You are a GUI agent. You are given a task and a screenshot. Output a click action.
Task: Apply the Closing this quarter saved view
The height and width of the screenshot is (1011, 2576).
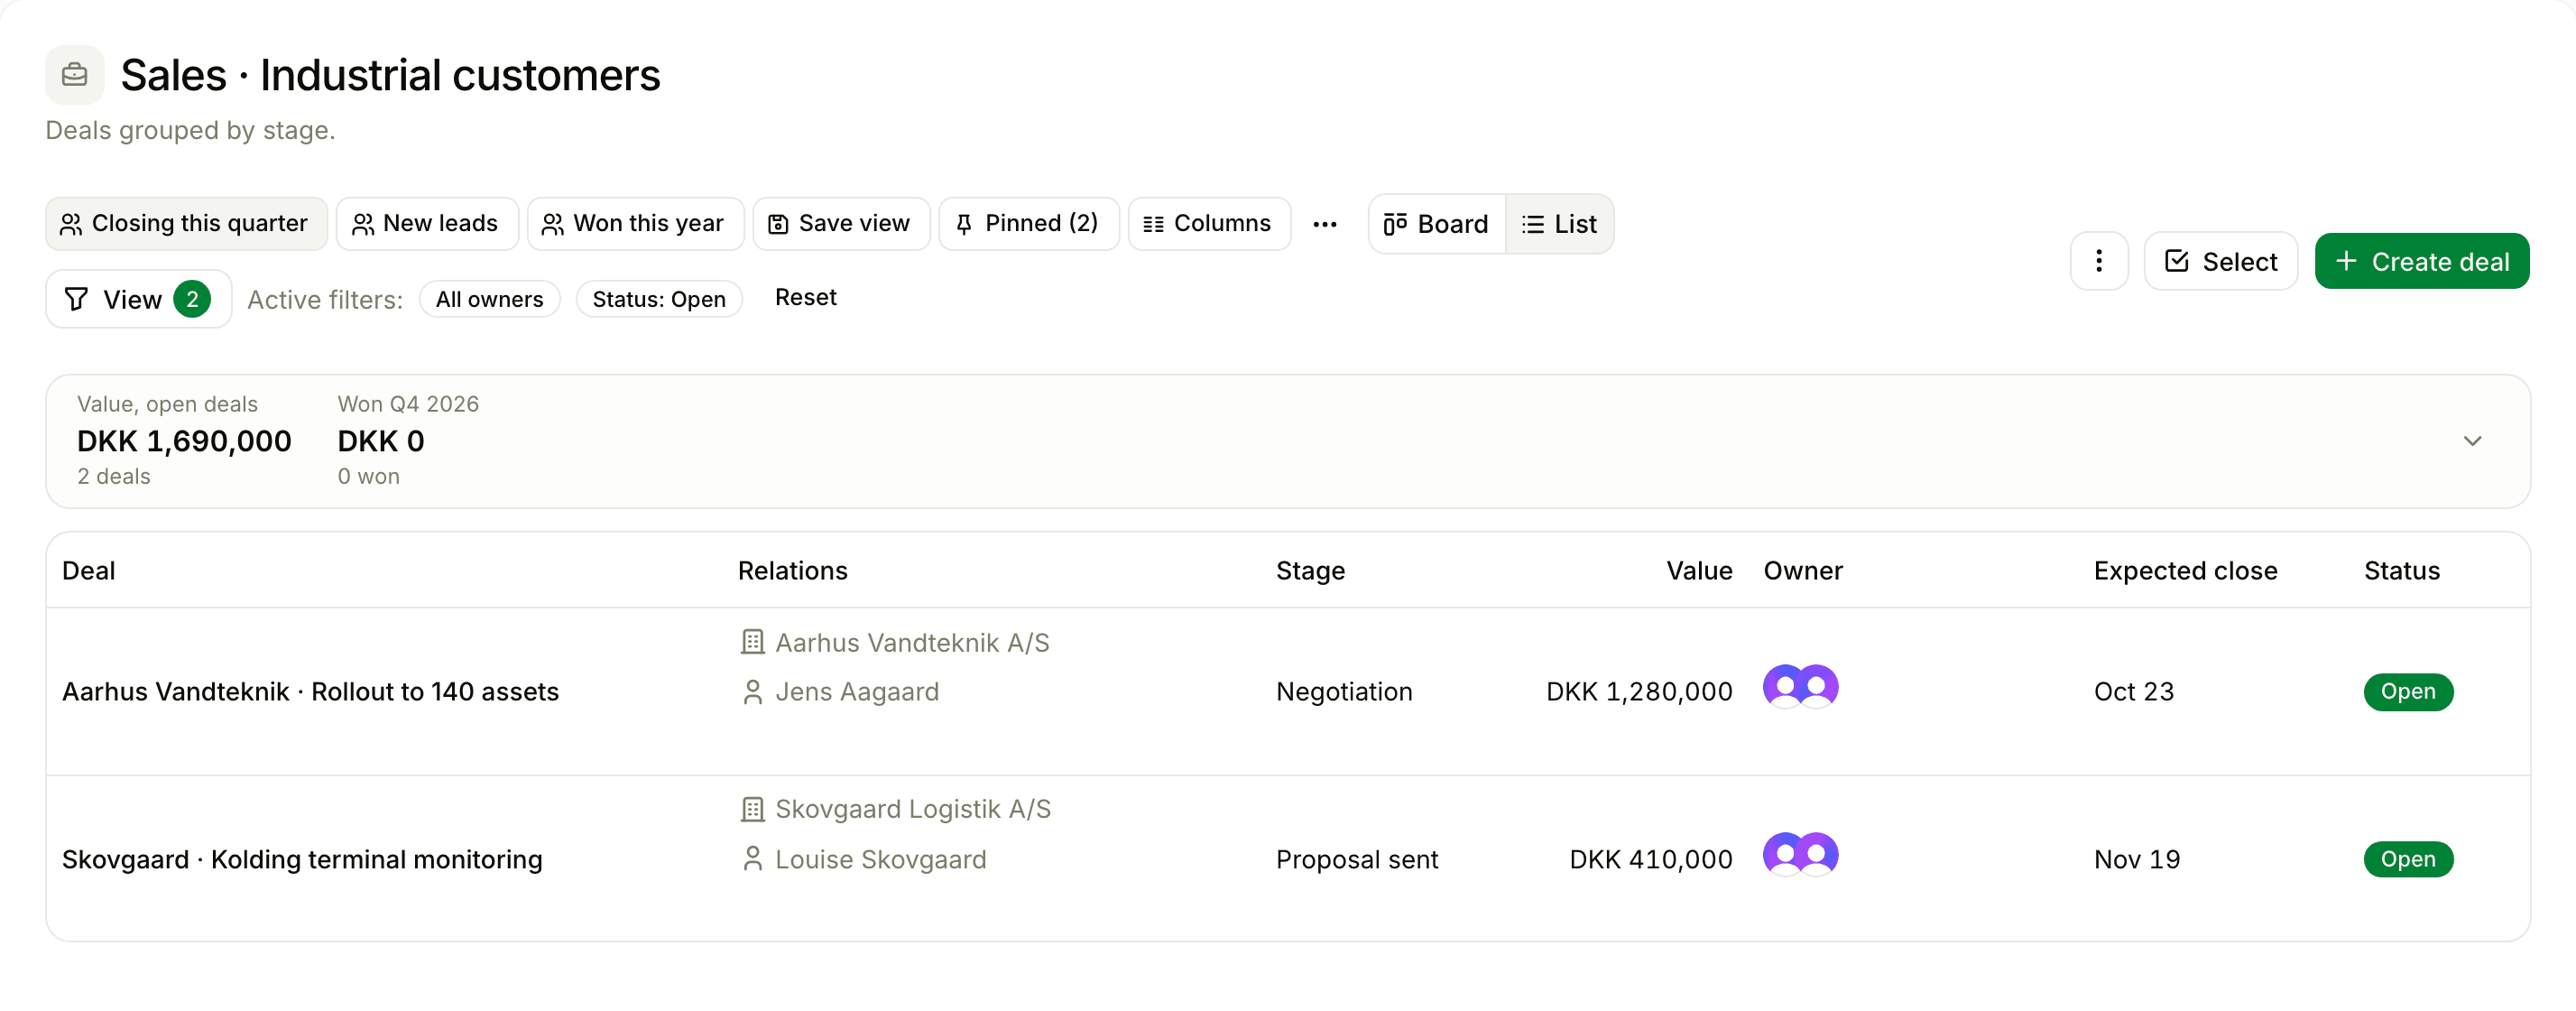click(x=186, y=223)
